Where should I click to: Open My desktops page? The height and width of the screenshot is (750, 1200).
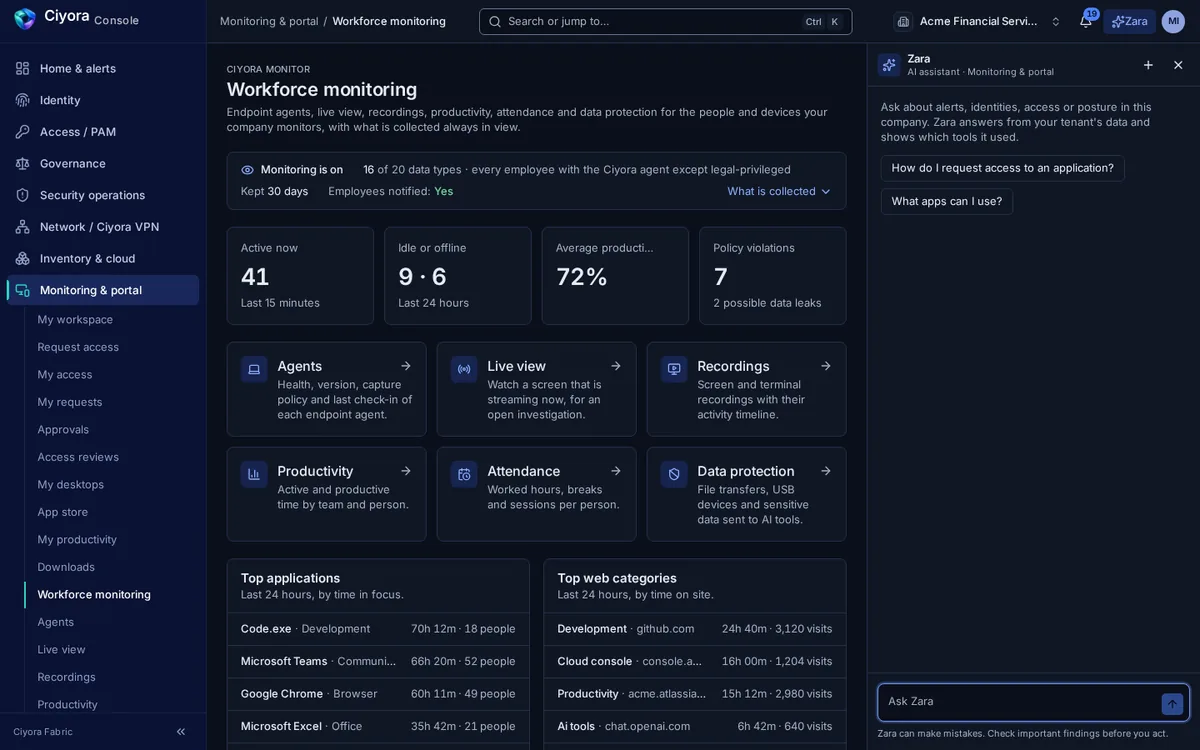click(111, 484)
